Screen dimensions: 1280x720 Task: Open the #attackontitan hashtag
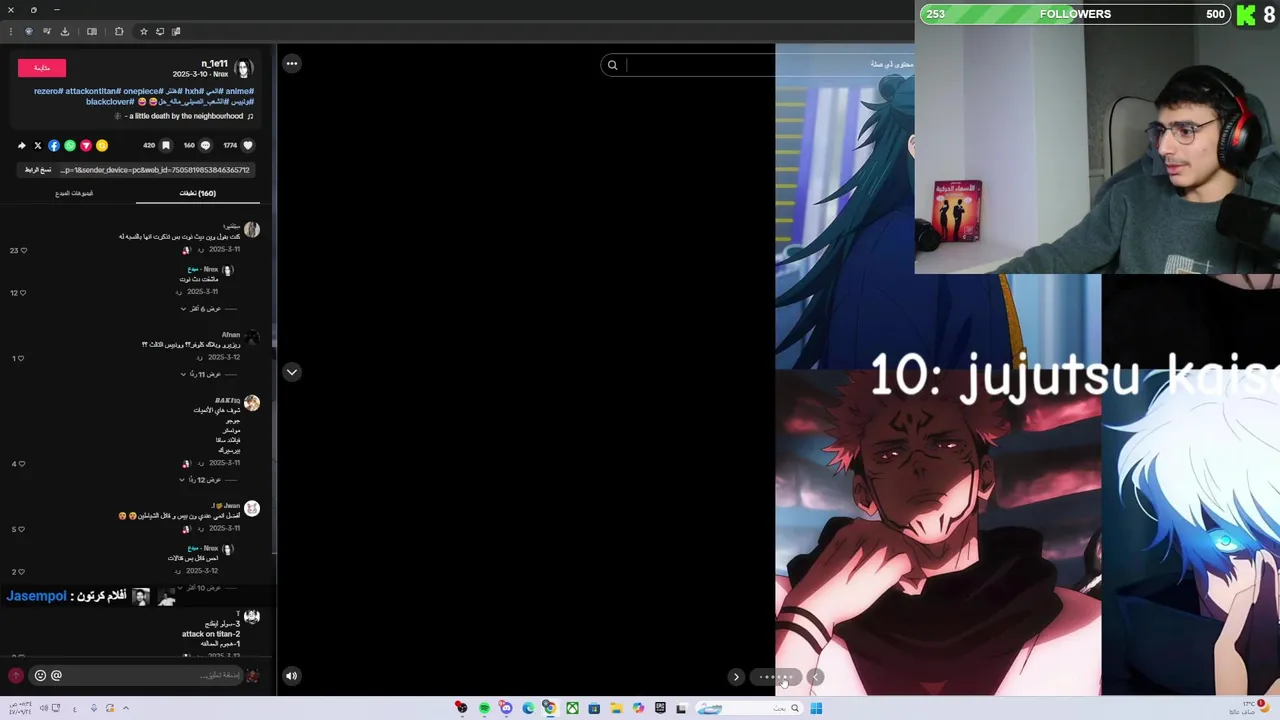[93, 91]
